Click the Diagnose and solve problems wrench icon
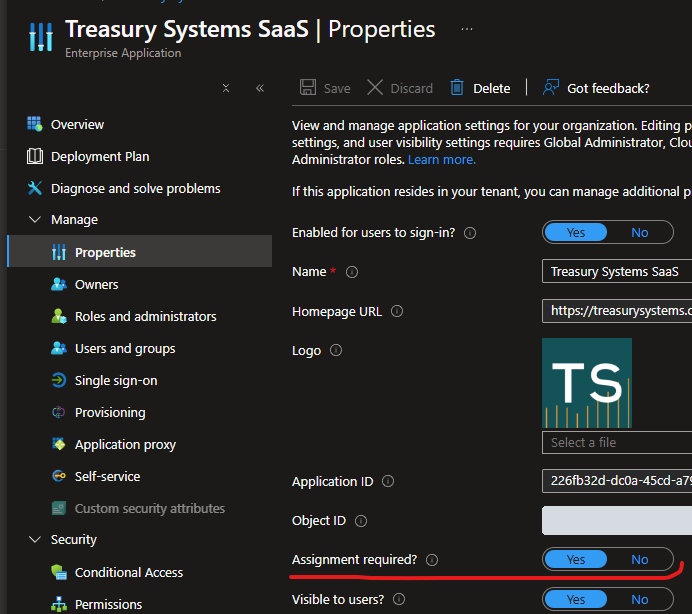The height and width of the screenshot is (614, 692). tap(35, 188)
